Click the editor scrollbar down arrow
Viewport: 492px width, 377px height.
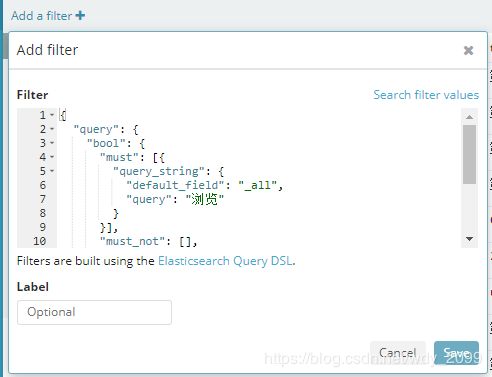pos(469,239)
